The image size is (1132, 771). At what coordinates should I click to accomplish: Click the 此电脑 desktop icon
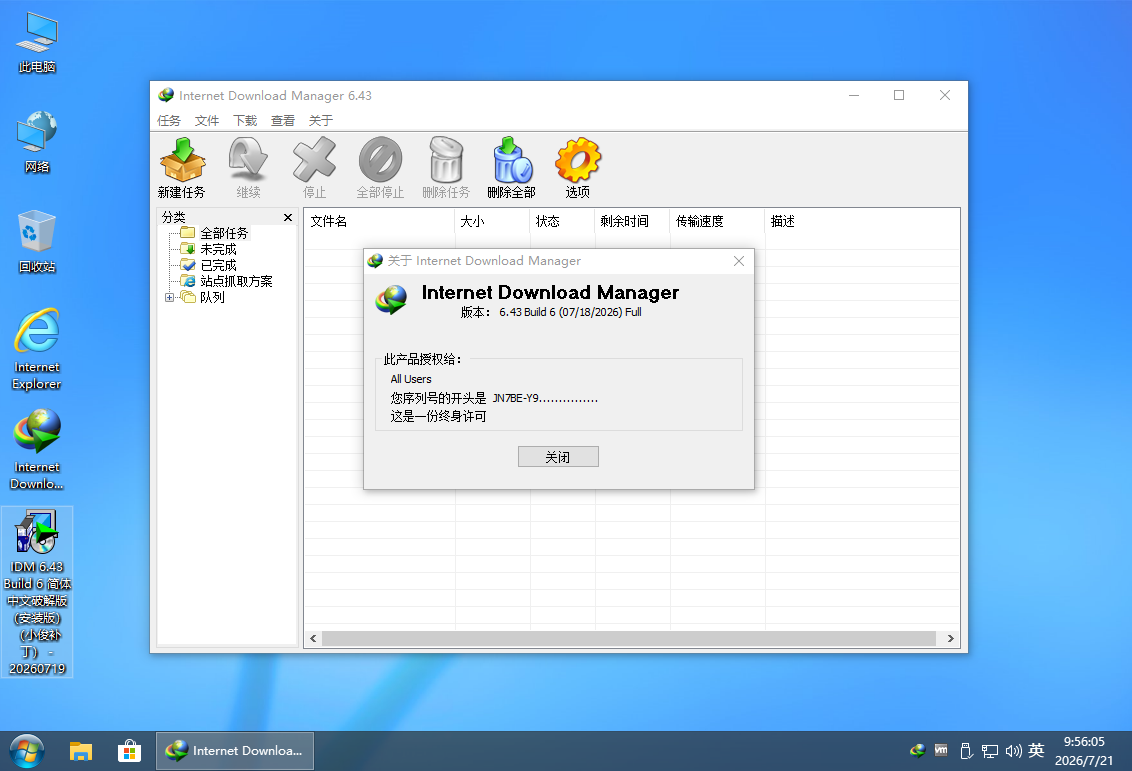point(37,43)
